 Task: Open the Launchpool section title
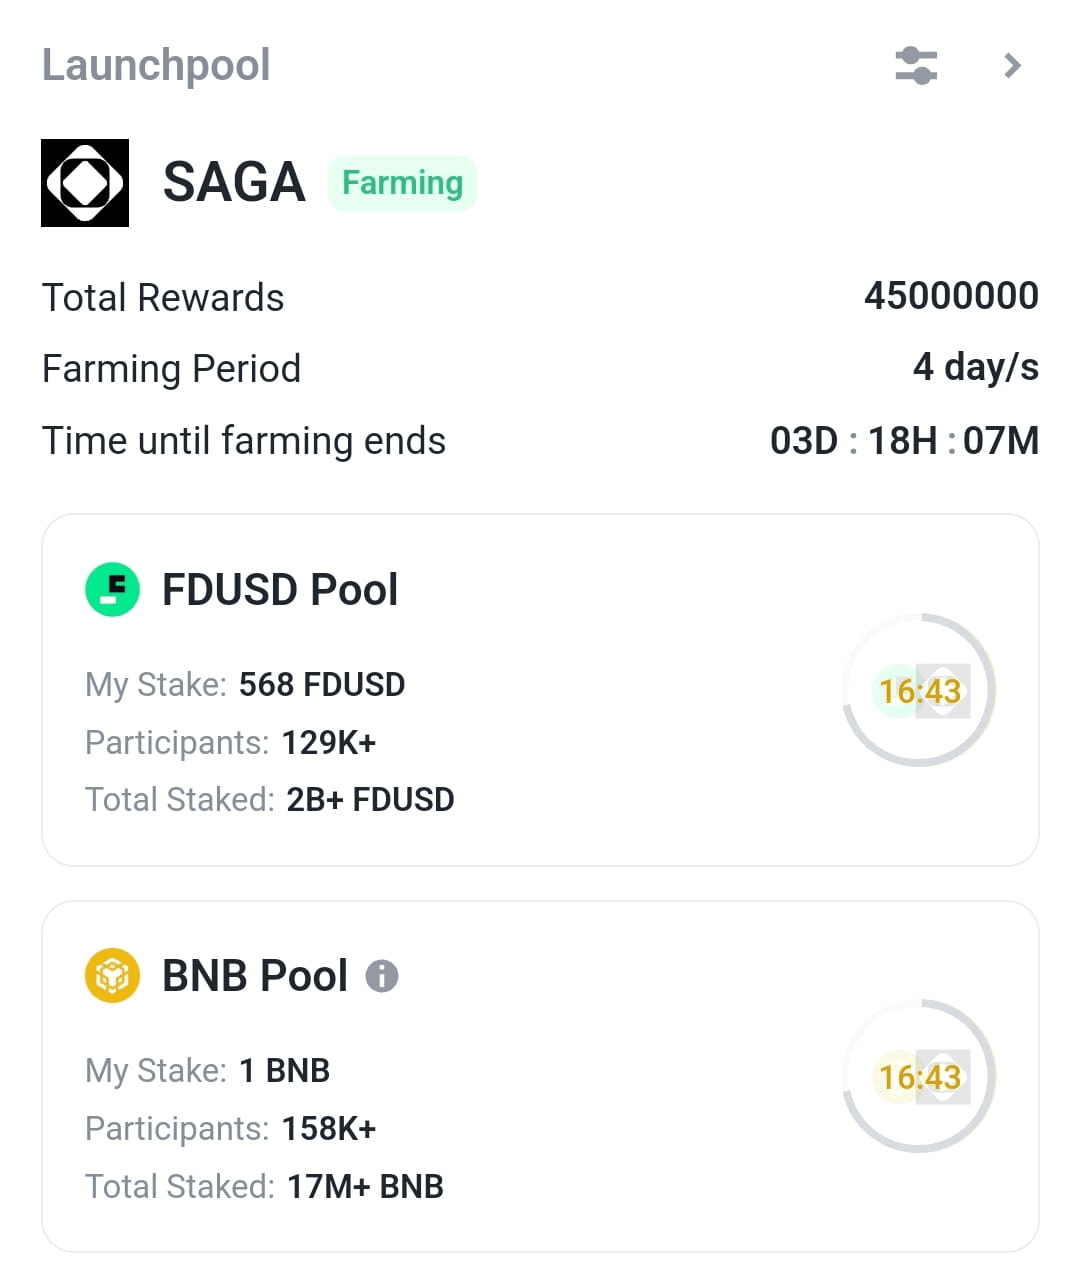pyautogui.click(x=156, y=66)
